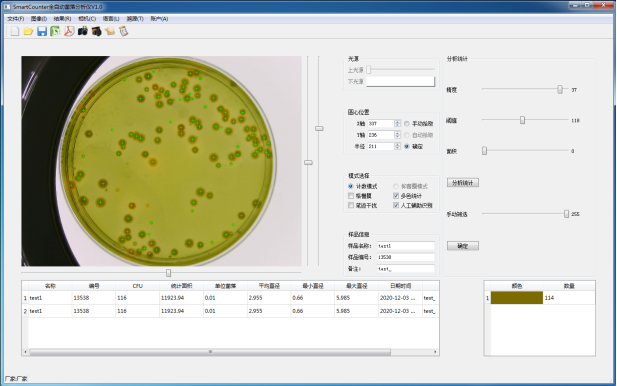Open the 文件(F) menu
This screenshot has height=386, width=617.
click(x=16, y=18)
